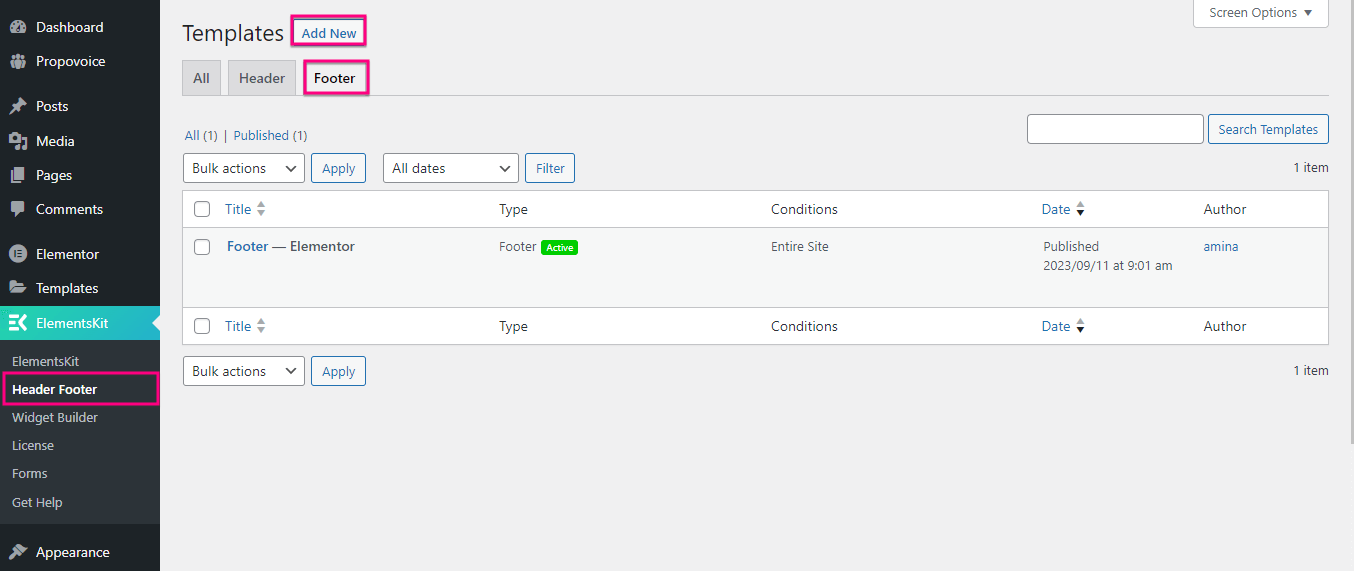The image size is (1354, 571).
Task: Open the top Bulk actions dropdown
Action: (x=244, y=168)
